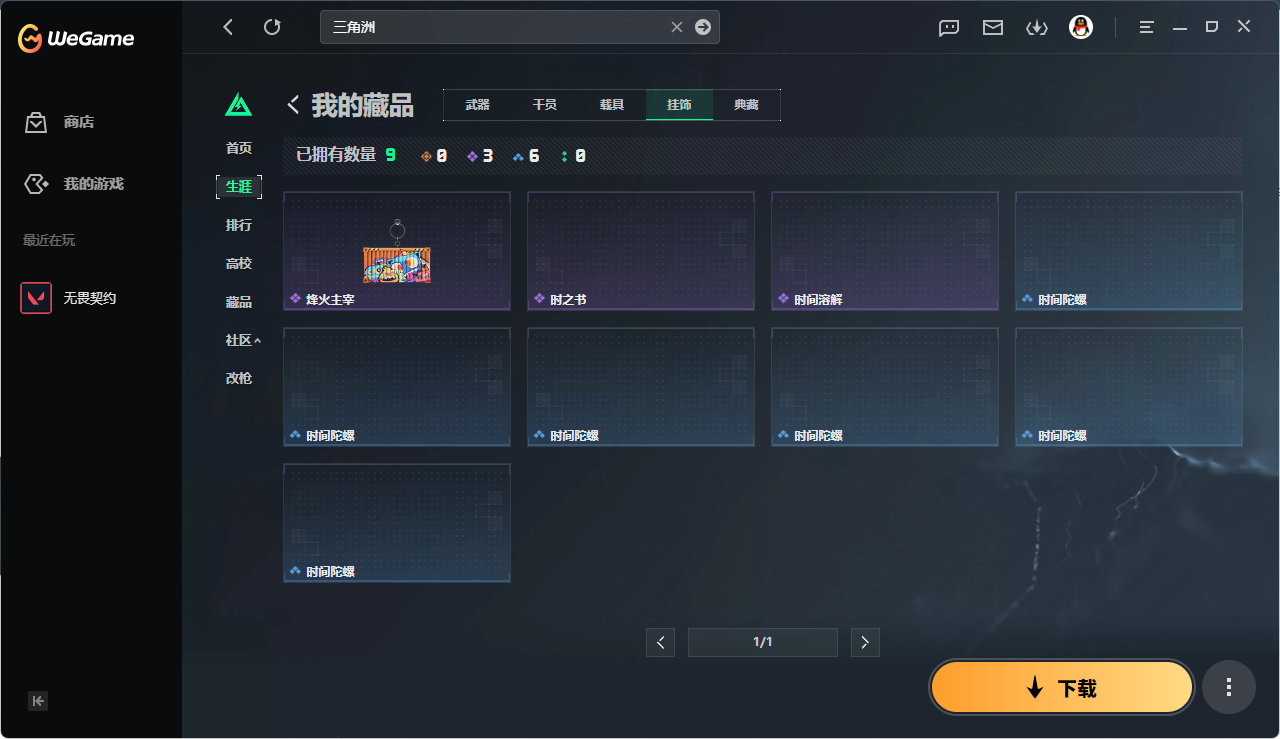Open the 时间溶解 item card
The height and width of the screenshot is (739, 1280).
pyautogui.click(x=885, y=251)
